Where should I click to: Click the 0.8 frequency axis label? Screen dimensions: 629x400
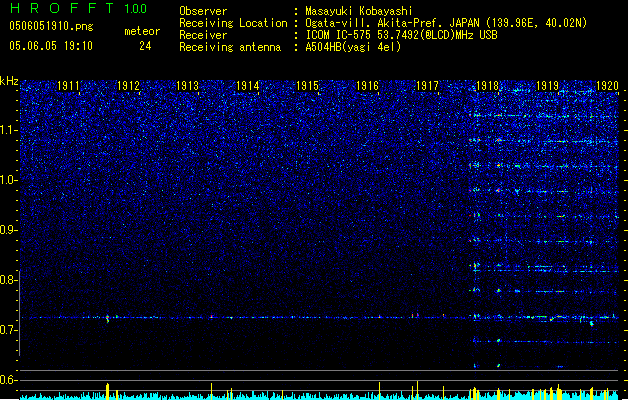coord(9,280)
